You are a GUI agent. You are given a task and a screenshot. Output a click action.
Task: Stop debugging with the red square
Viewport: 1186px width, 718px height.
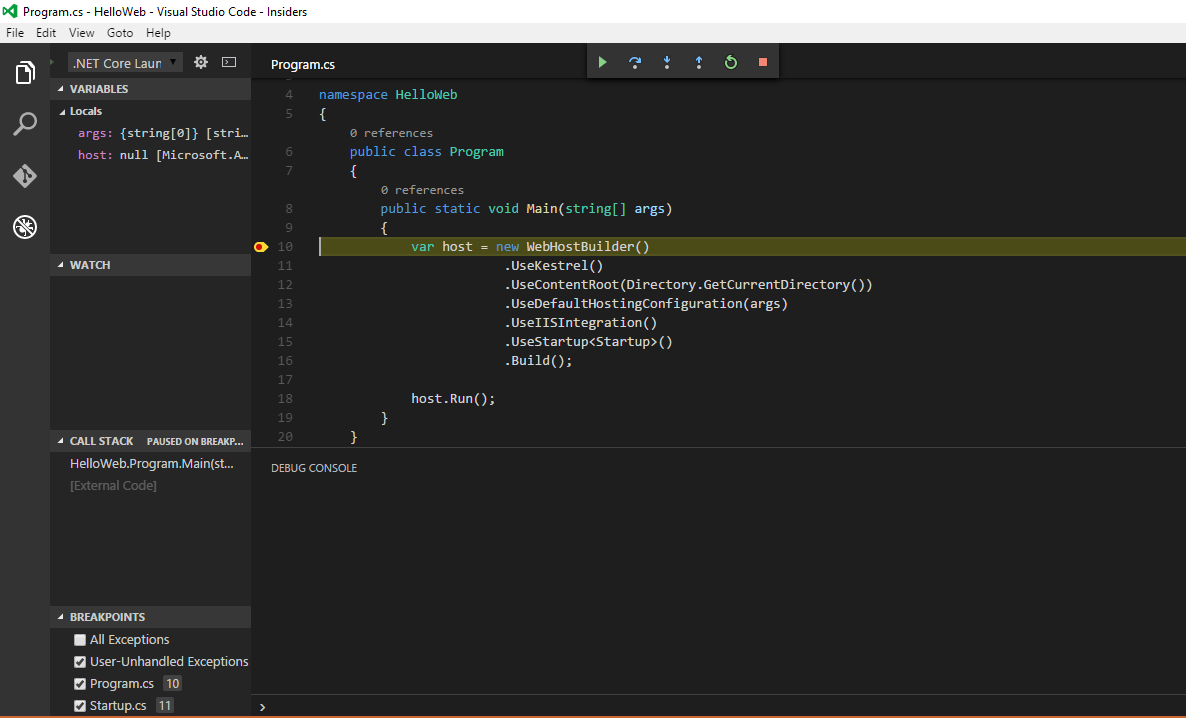pos(763,62)
